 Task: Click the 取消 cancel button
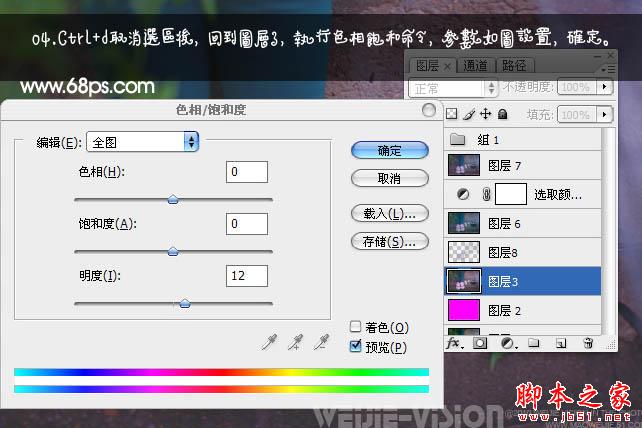coord(389,178)
